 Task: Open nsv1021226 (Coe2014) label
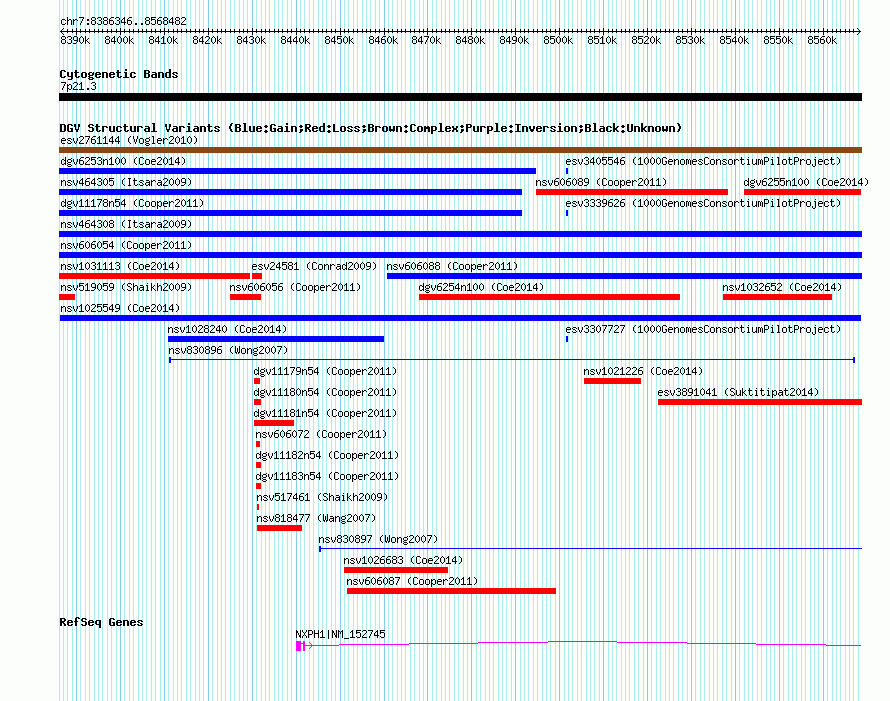point(643,371)
